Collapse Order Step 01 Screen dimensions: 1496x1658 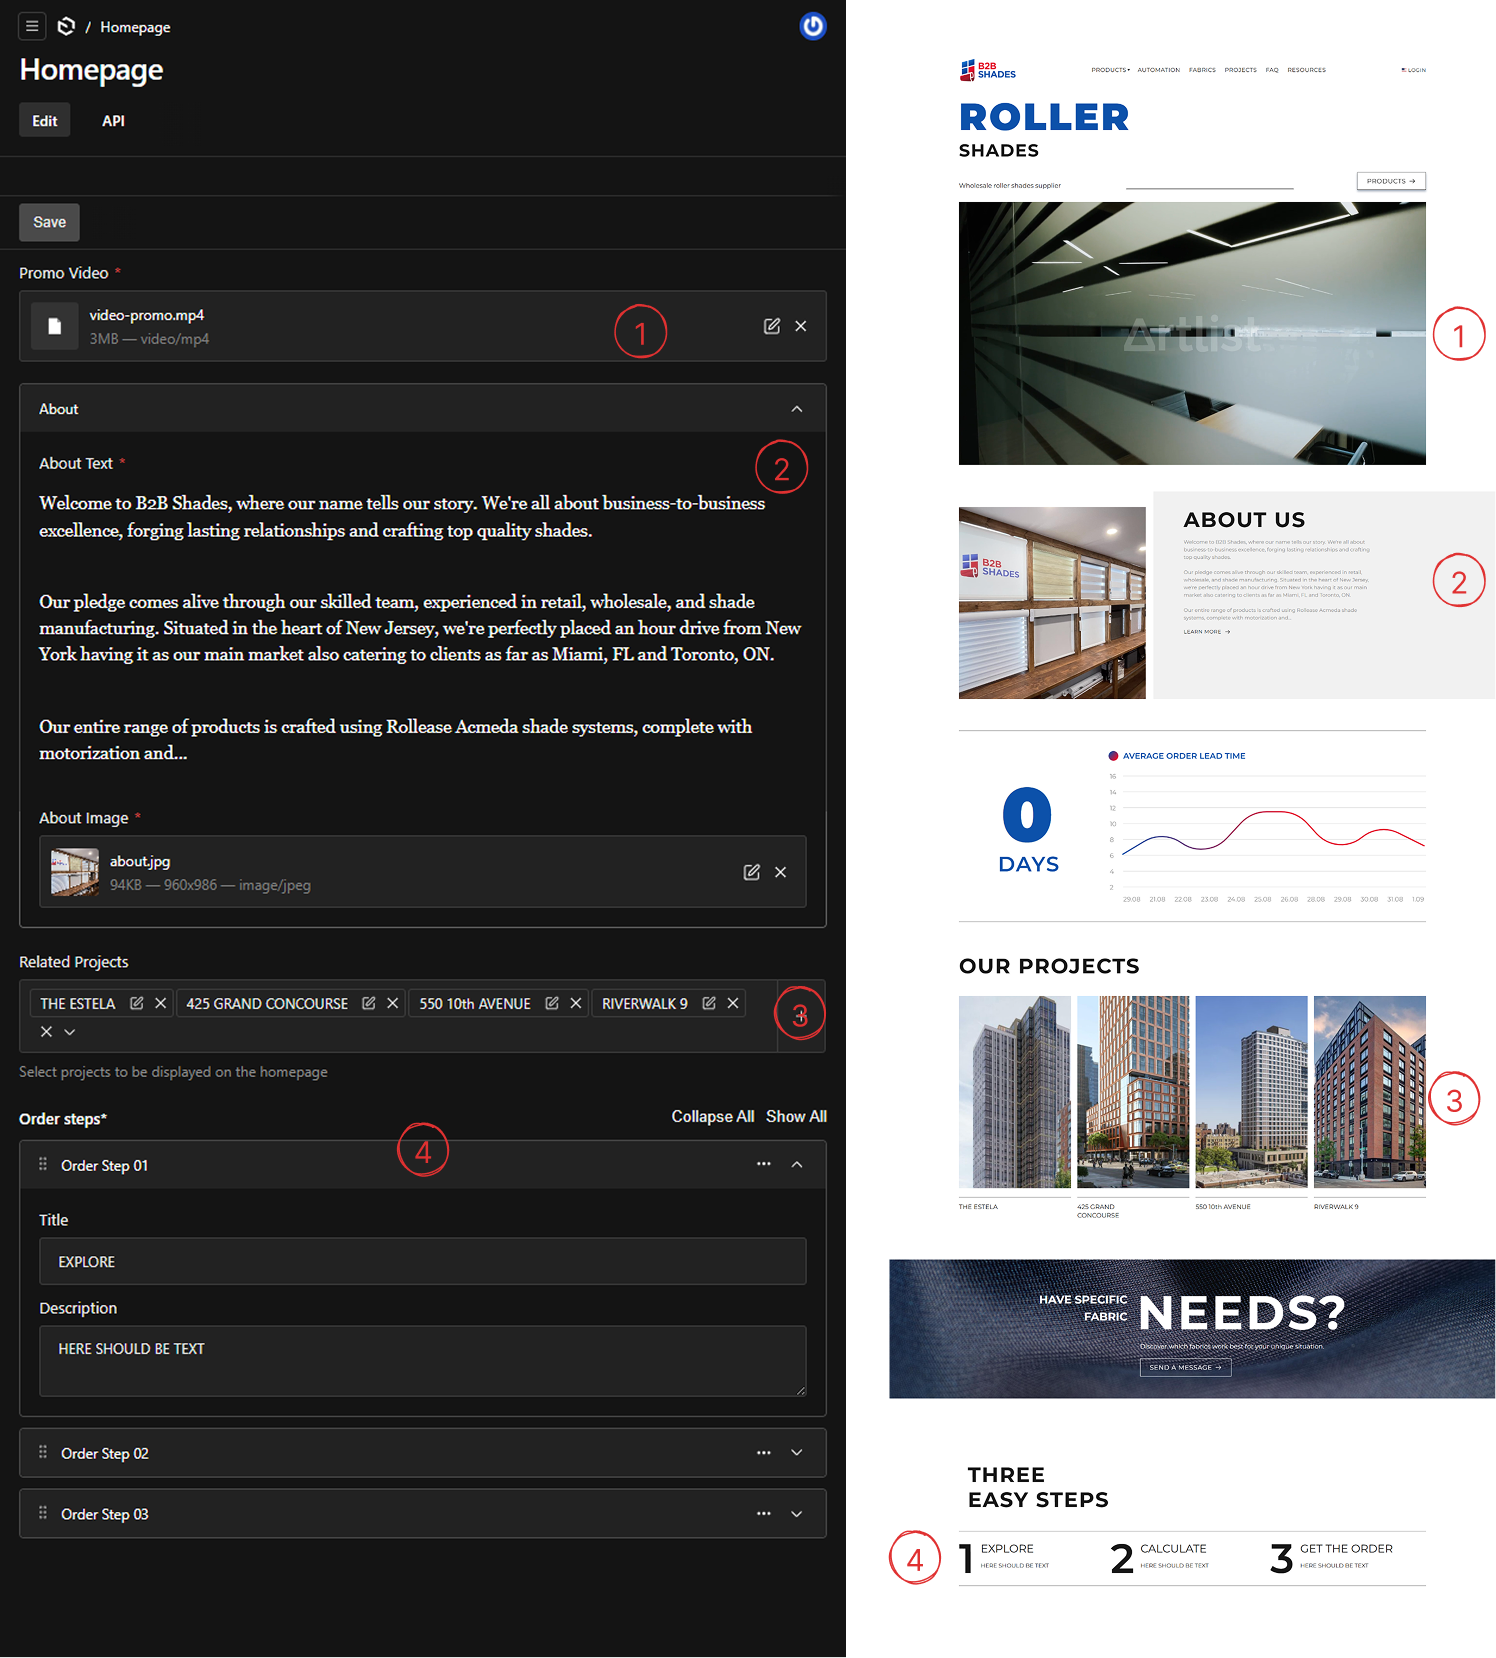coord(797,1164)
